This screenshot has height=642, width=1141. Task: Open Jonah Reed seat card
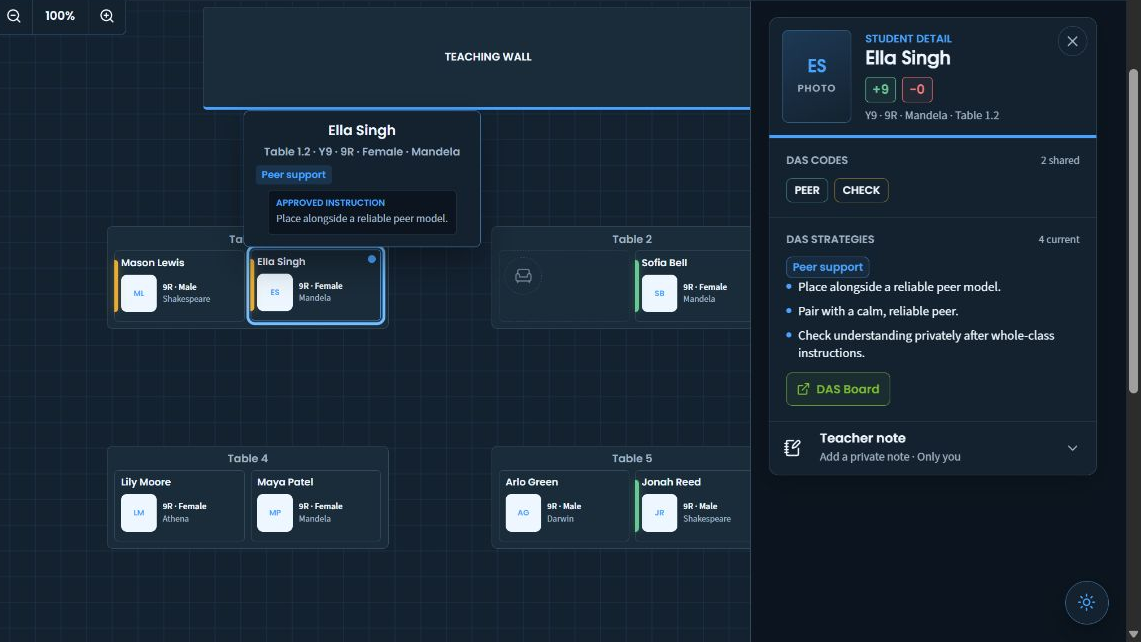(693, 505)
